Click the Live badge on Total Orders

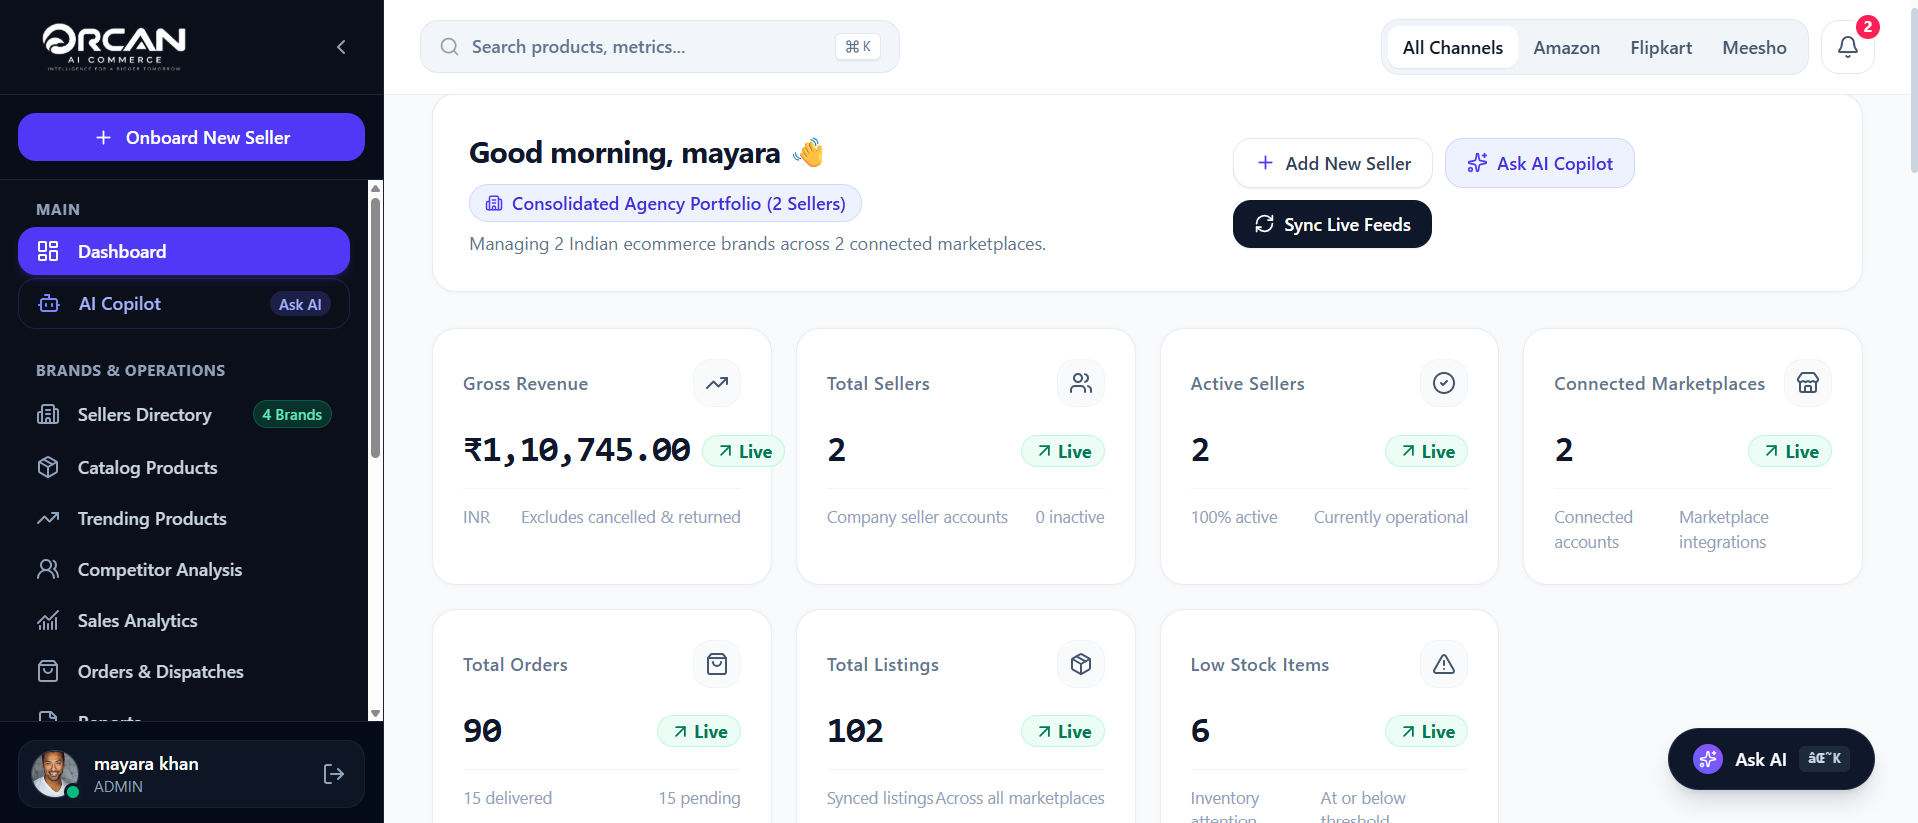[699, 731]
